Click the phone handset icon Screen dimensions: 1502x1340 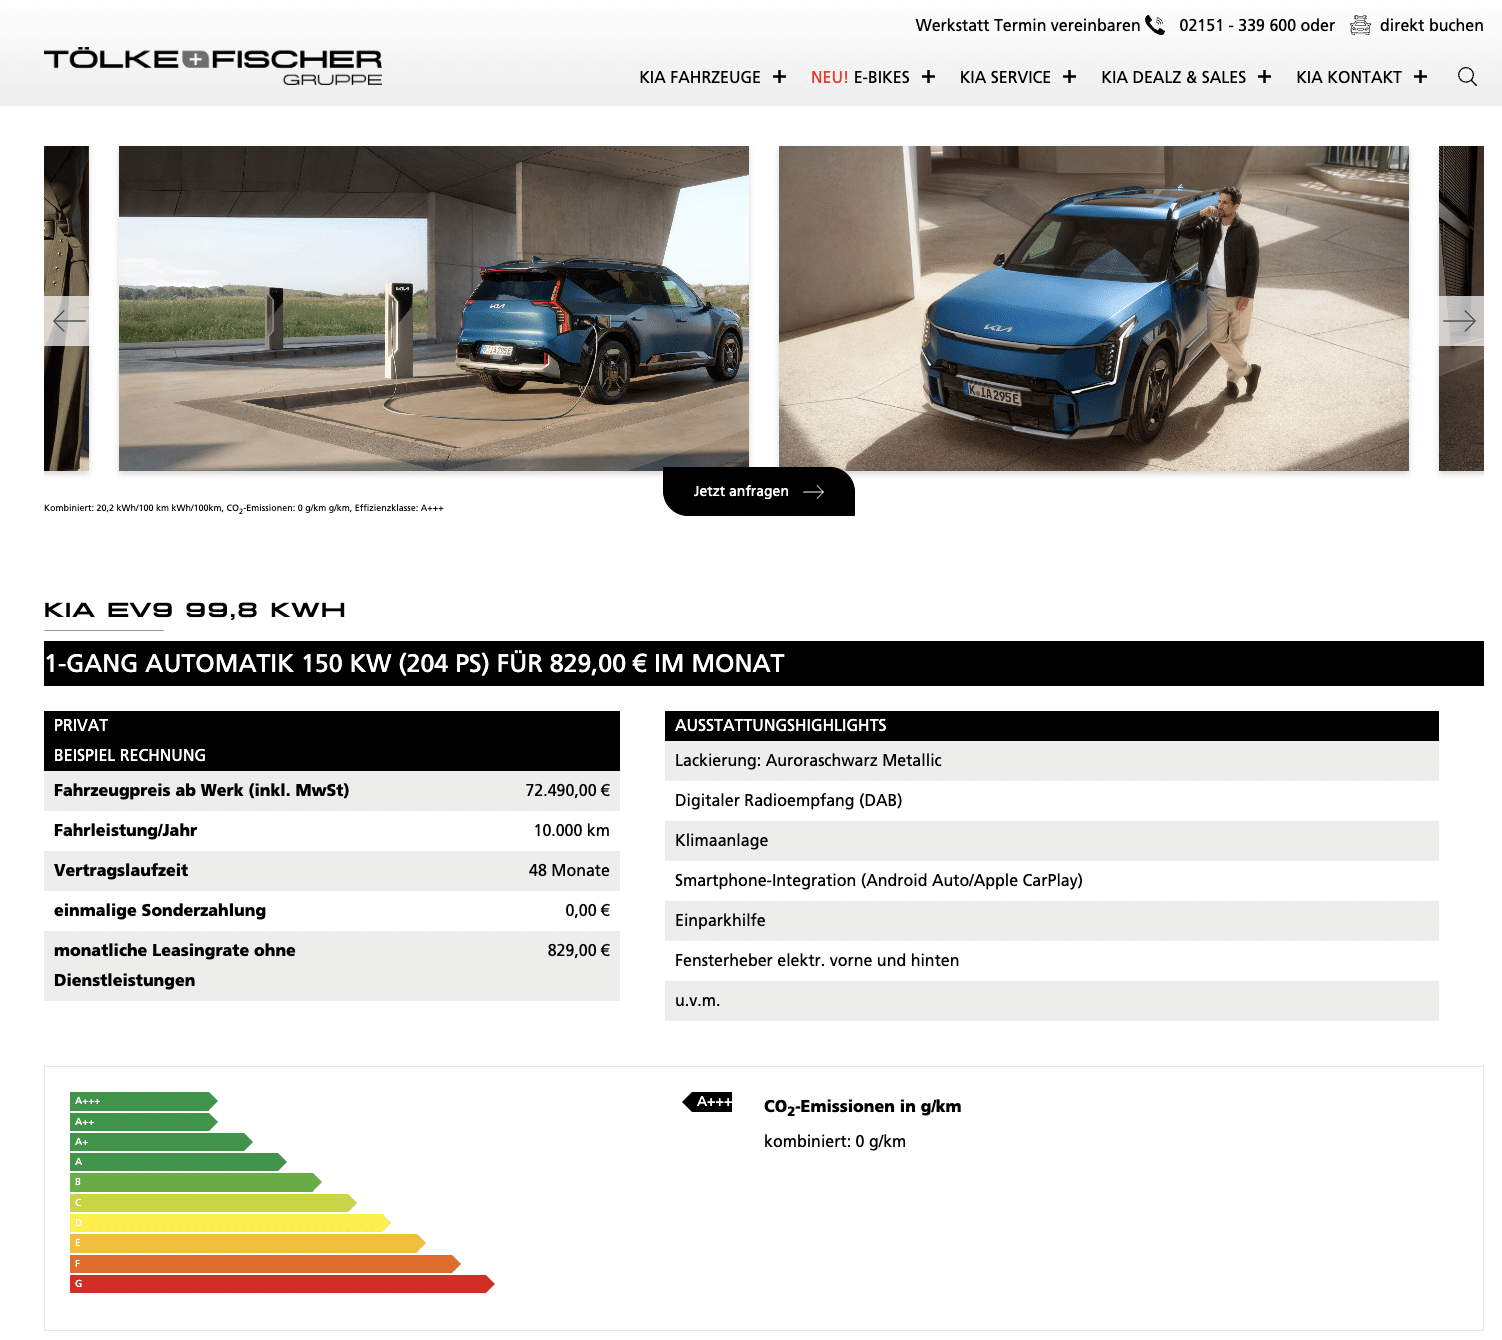1155,25
